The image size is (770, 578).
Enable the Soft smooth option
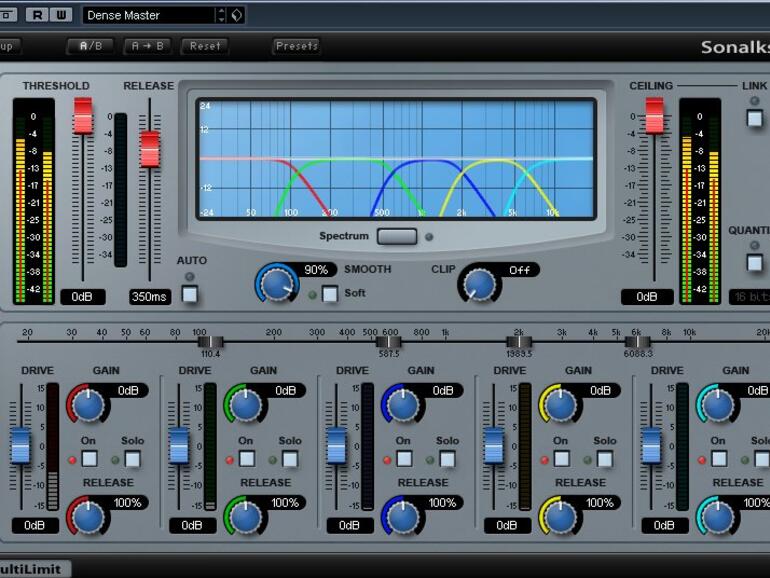(329, 294)
